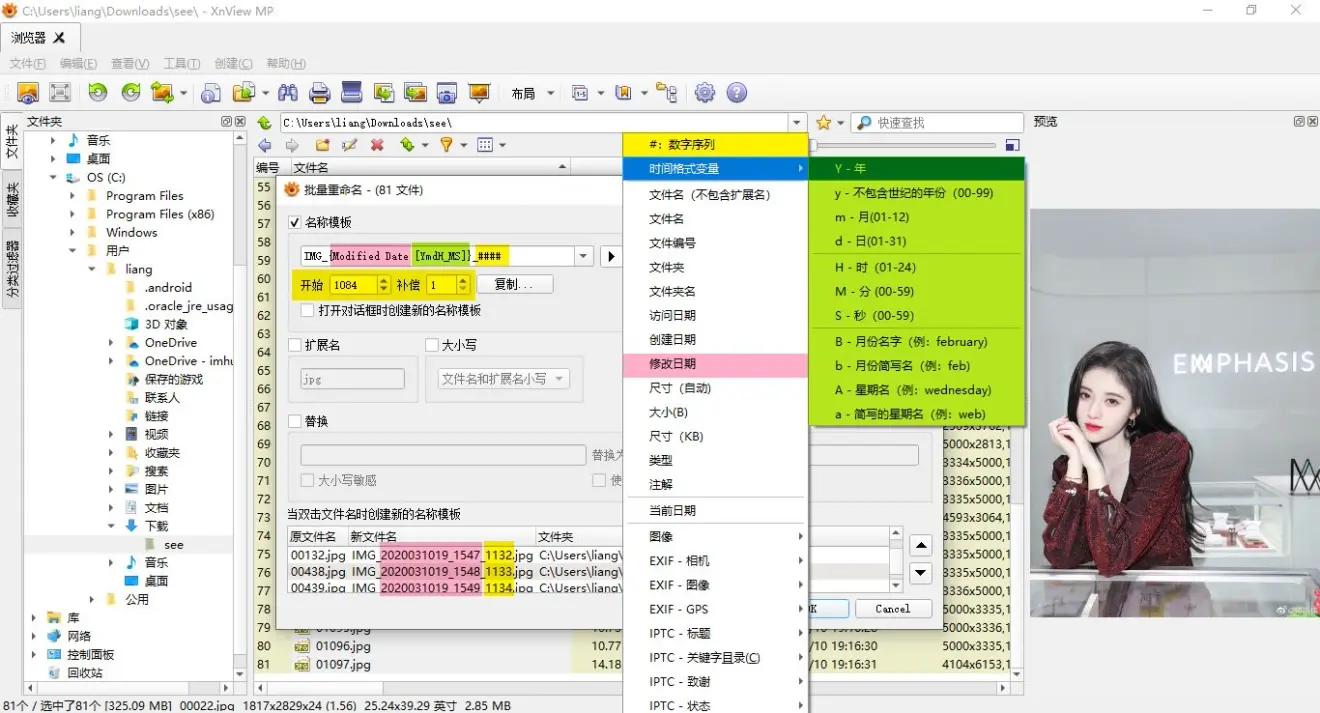Click the scanner acquire icon
The image size is (1320, 713).
[352, 93]
